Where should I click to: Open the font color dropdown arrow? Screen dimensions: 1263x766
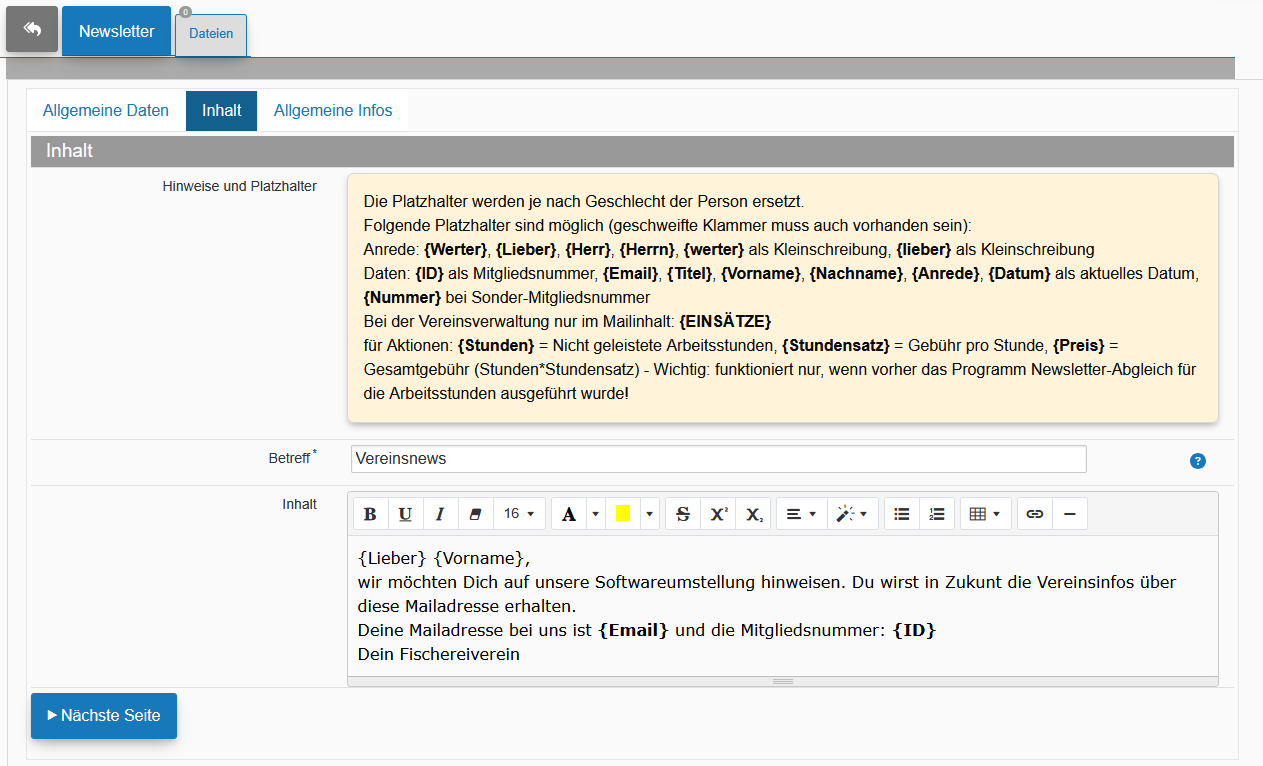pos(595,514)
